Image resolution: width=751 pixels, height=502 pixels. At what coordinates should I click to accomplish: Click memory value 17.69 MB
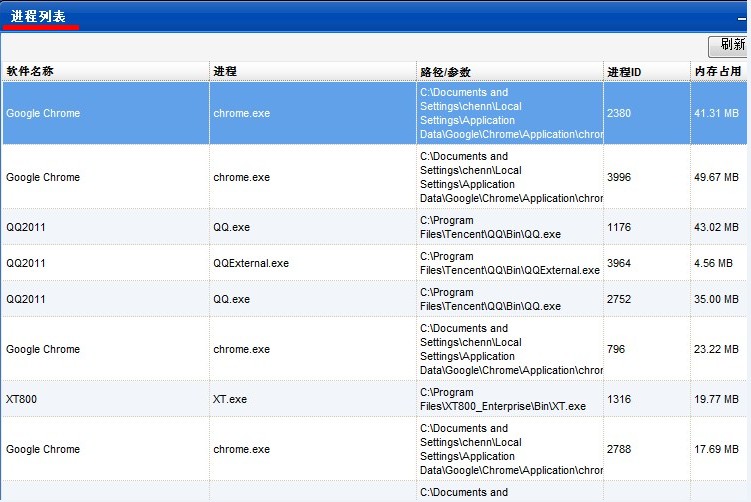point(717,449)
